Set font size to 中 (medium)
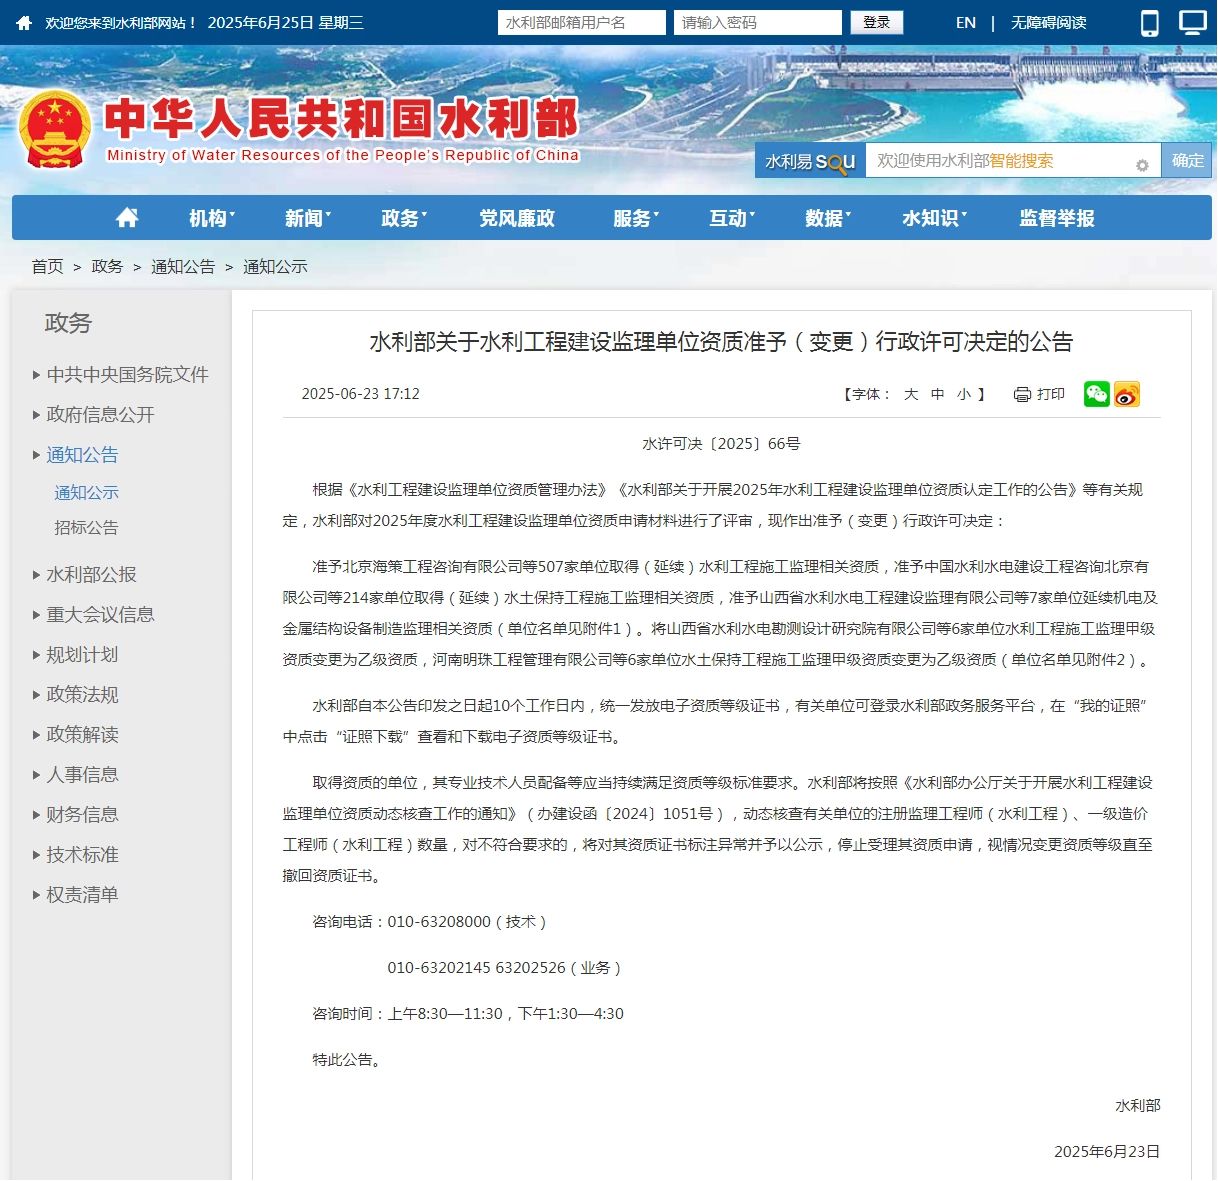 [937, 394]
